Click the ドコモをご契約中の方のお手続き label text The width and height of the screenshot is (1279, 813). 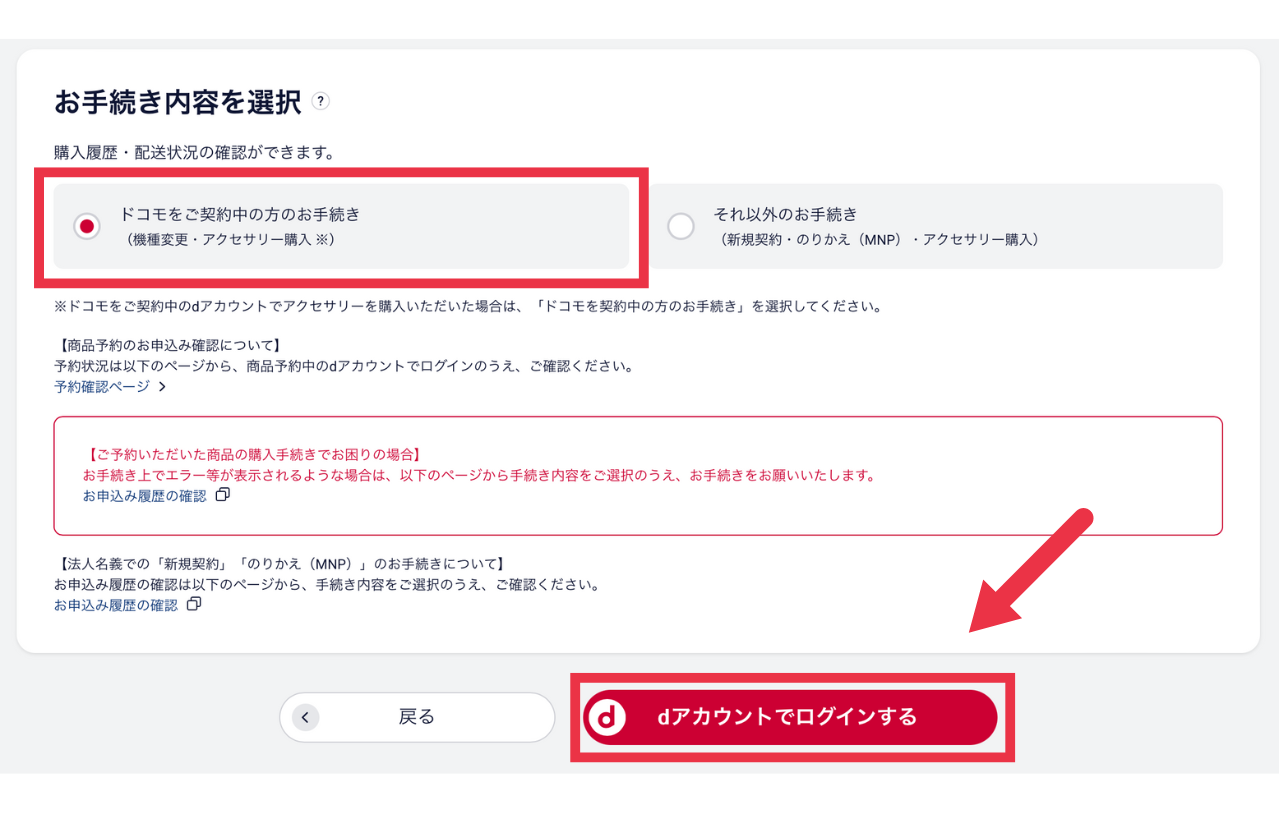pyautogui.click(x=240, y=214)
